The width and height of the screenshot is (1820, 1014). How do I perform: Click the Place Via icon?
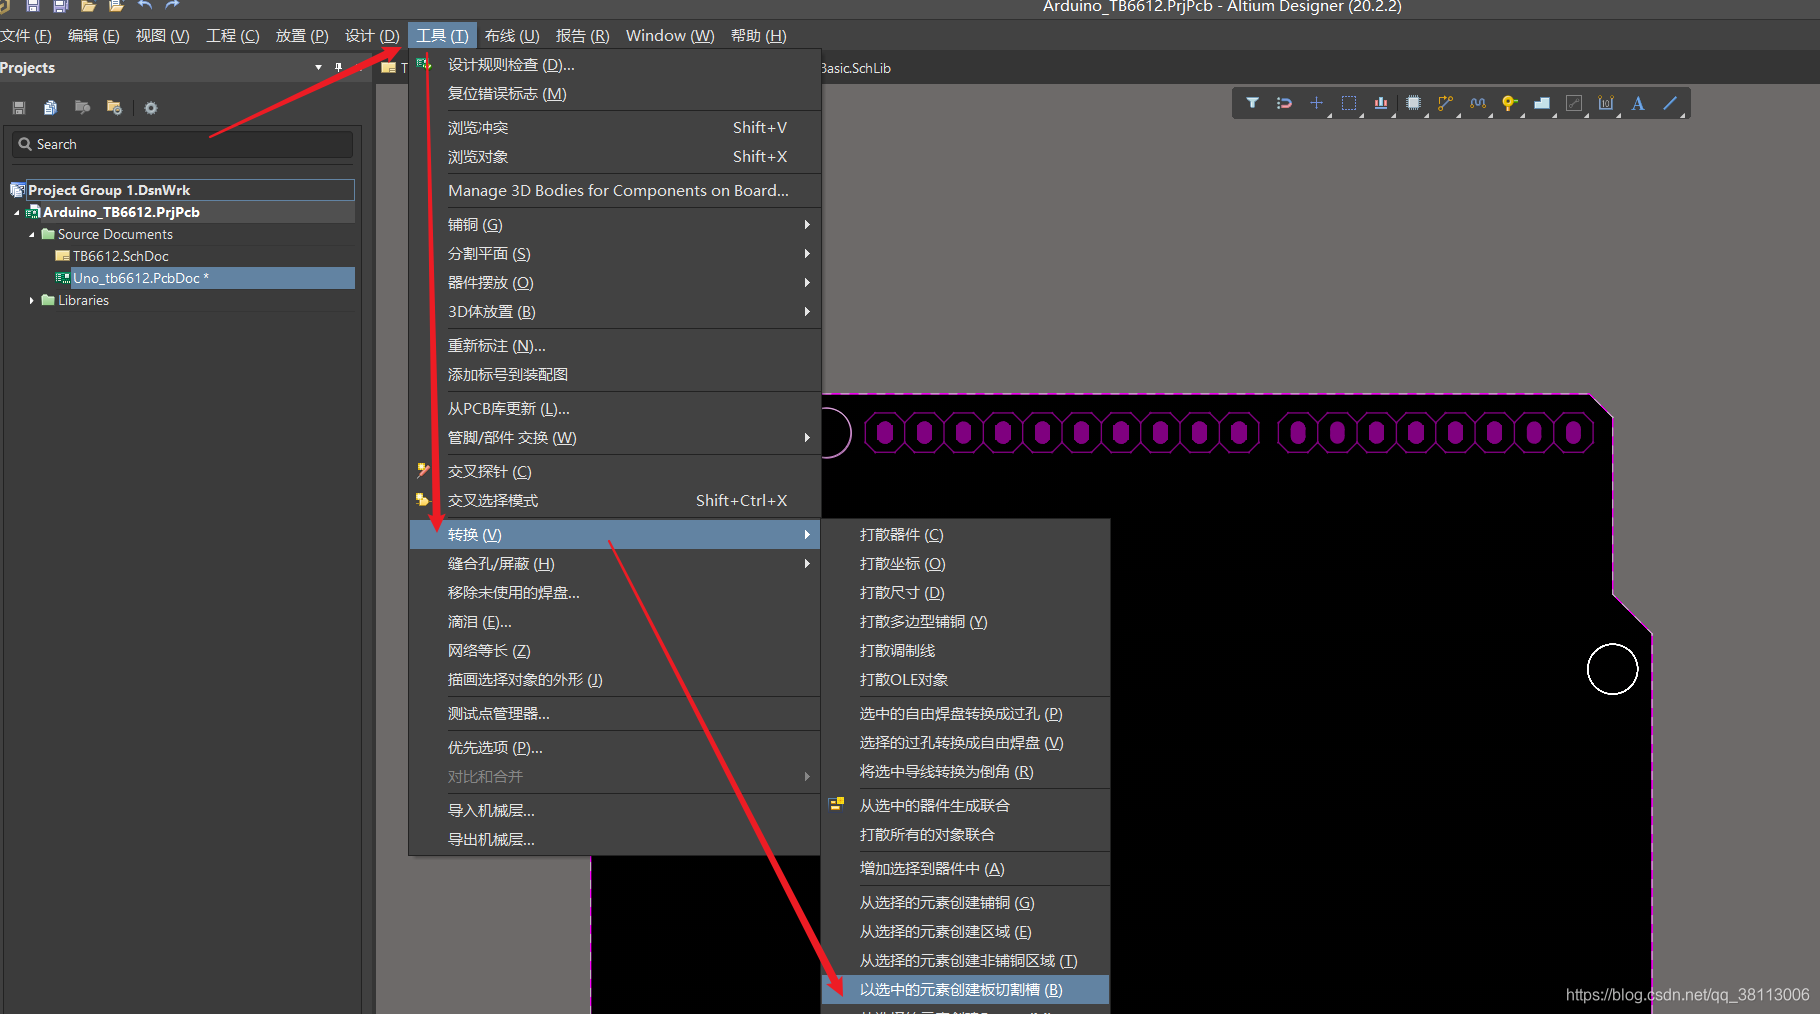click(1509, 103)
